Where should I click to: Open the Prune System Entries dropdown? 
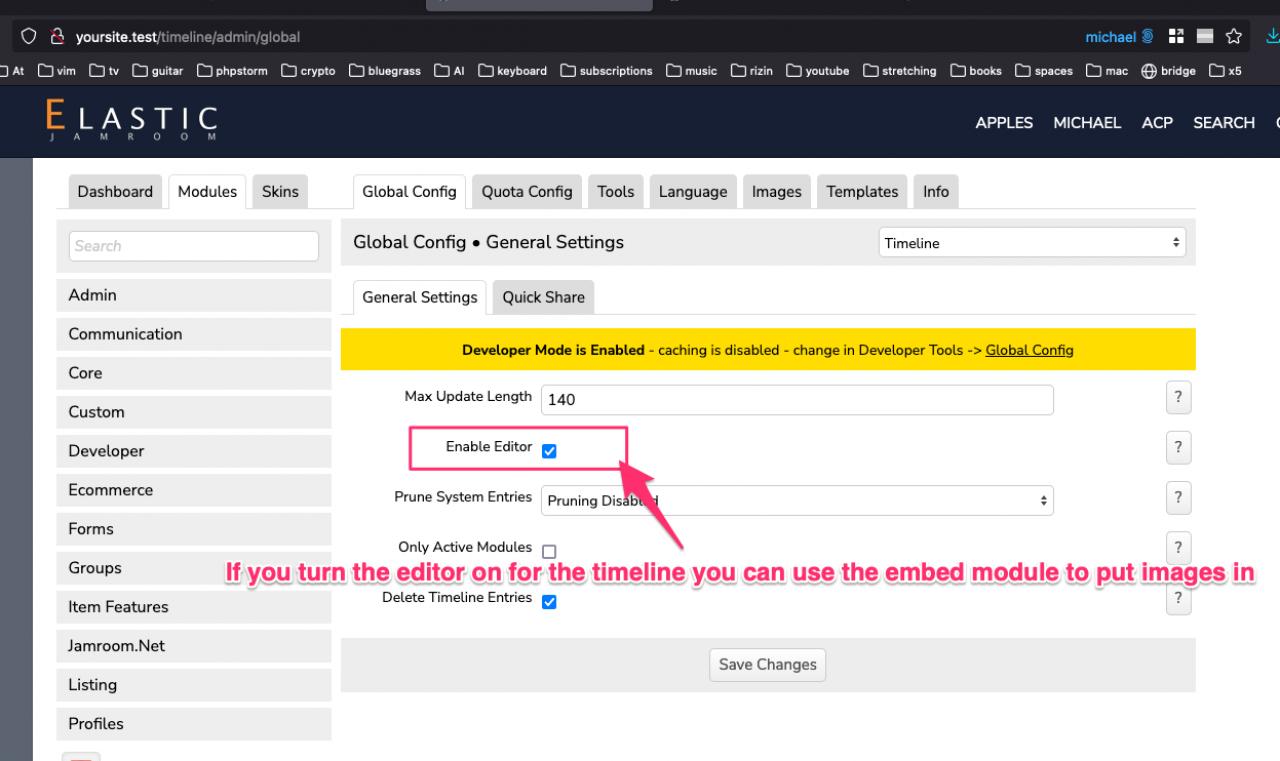point(797,501)
